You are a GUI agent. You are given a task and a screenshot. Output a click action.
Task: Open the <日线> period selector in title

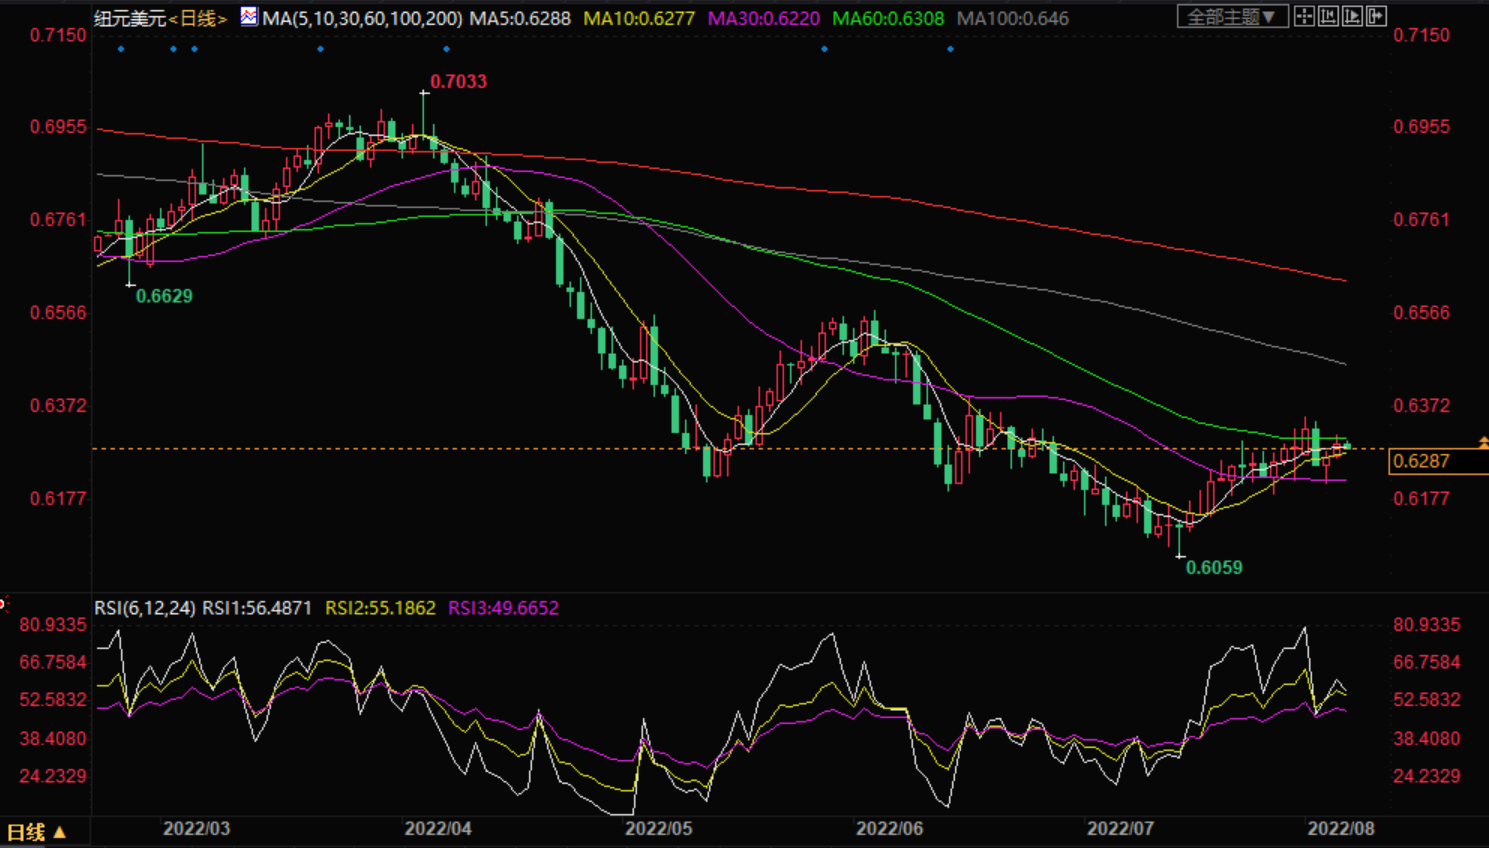(198, 18)
